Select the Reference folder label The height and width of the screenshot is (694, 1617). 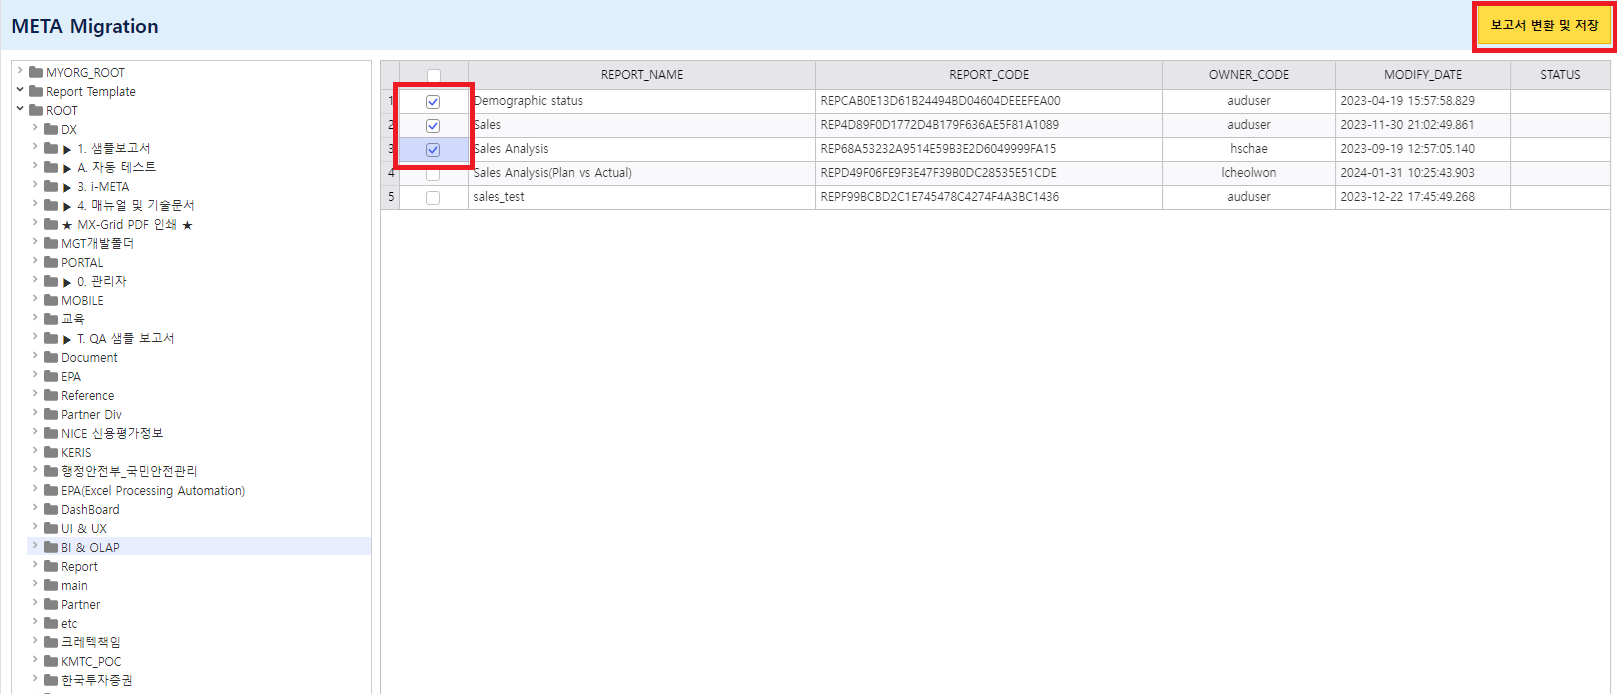88,396
